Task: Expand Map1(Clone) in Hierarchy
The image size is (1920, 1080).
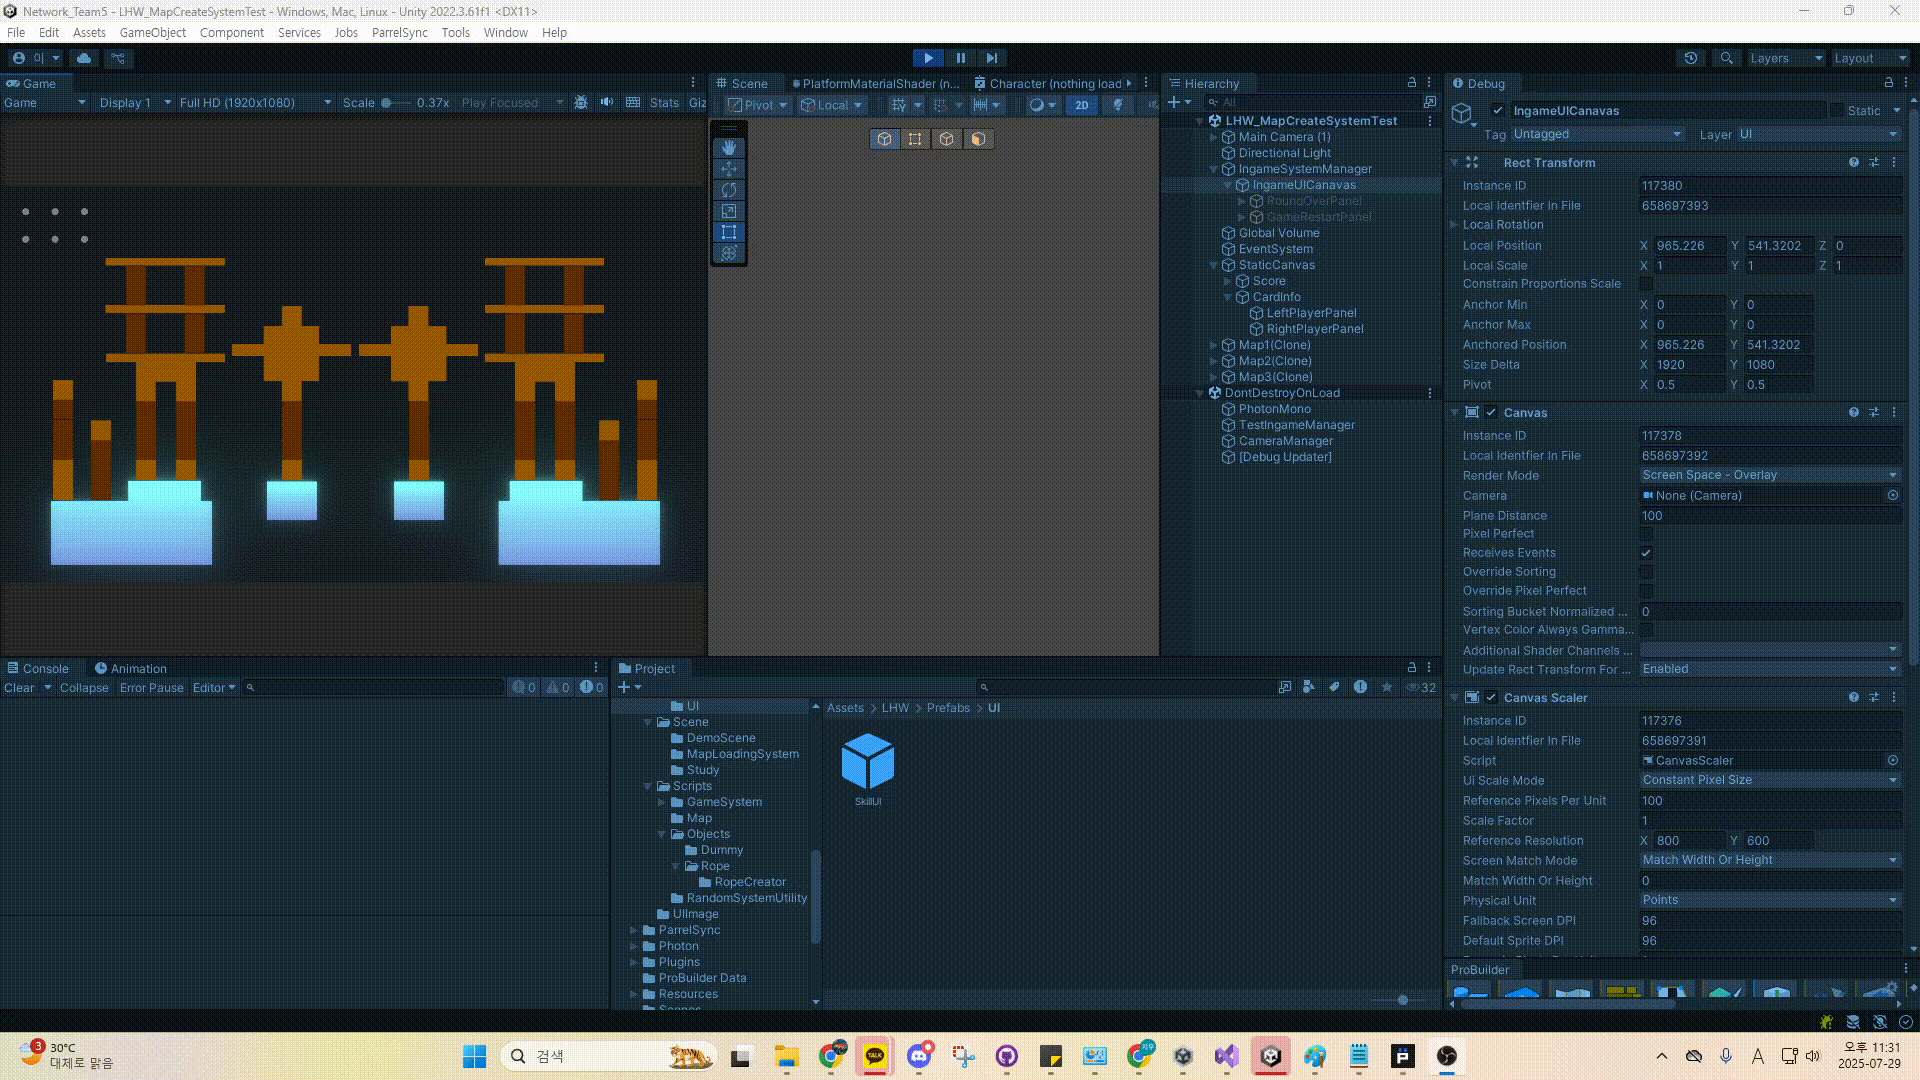Action: point(1214,345)
